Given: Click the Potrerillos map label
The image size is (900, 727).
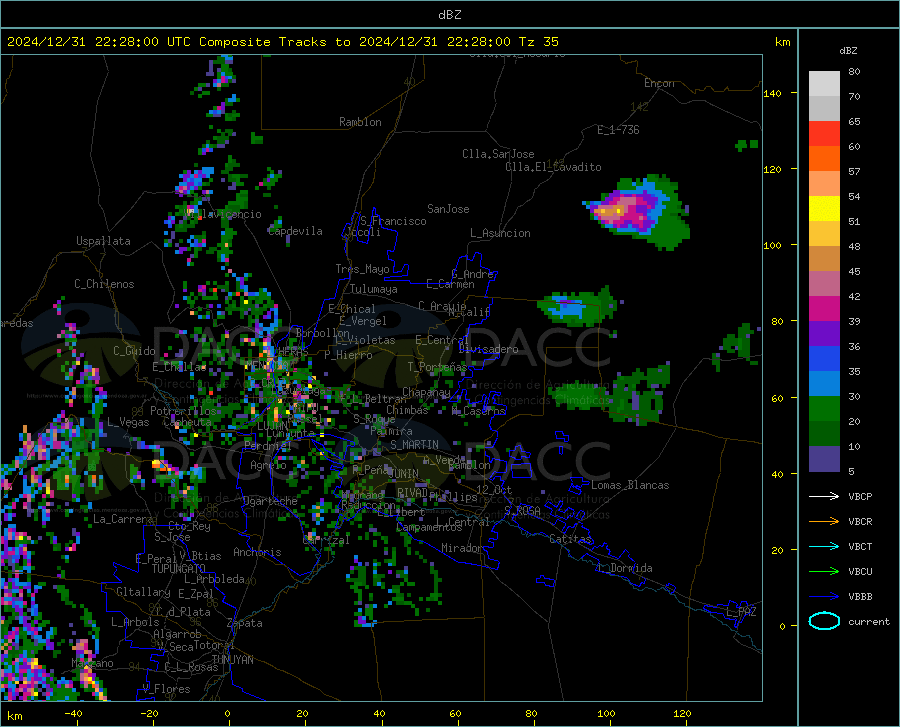Looking at the screenshot, I should tap(183, 411).
